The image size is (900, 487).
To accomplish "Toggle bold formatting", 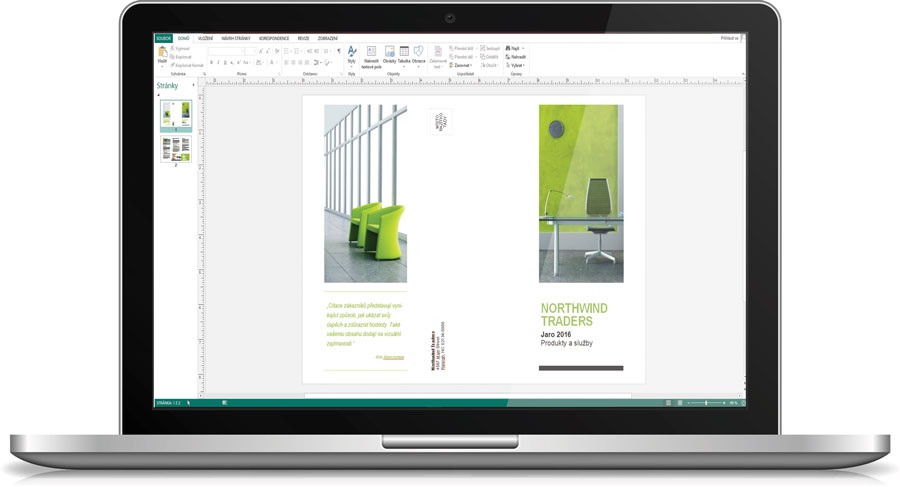I will coord(212,63).
